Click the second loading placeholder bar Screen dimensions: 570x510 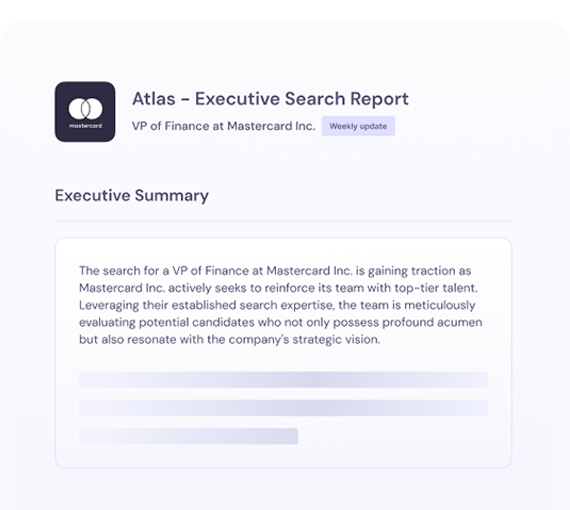coord(284,408)
